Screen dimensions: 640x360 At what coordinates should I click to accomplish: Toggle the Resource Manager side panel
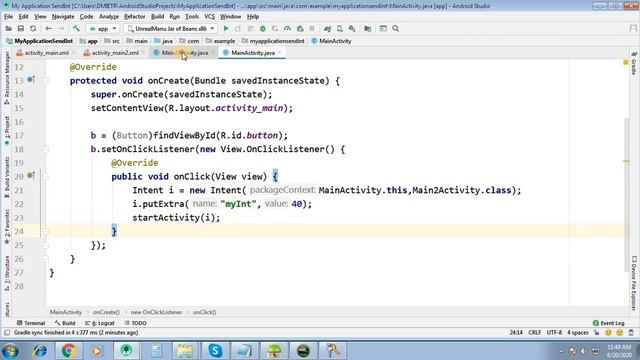[x=7, y=78]
